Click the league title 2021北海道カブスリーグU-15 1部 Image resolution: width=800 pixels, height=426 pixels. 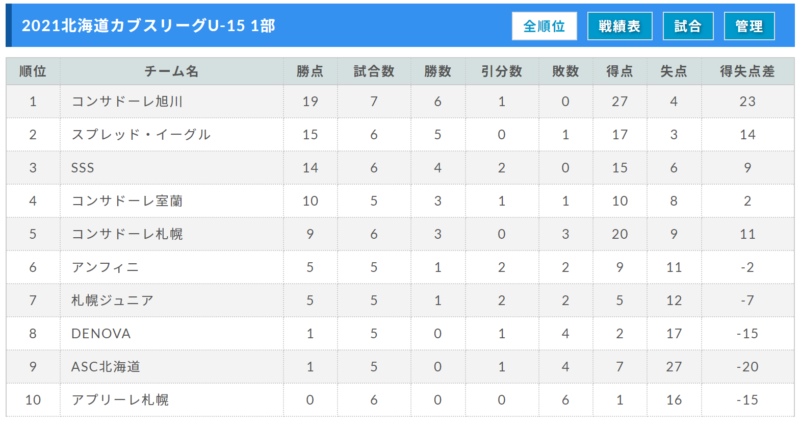[148, 26]
